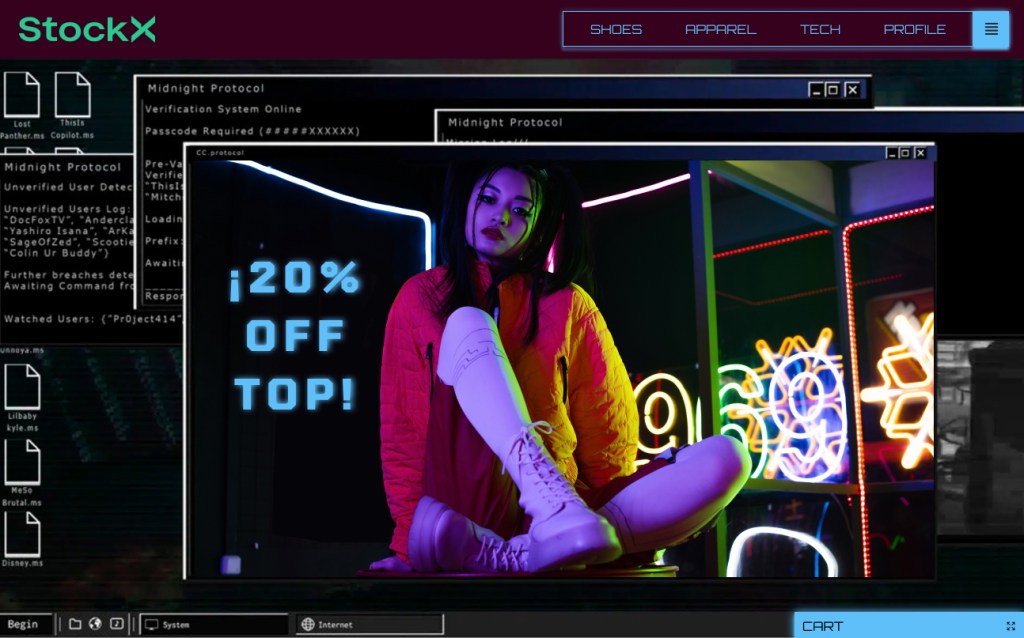The height and width of the screenshot is (638, 1024).
Task: Click the 20% OFF TOP promo banner
Action: [294, 338]
